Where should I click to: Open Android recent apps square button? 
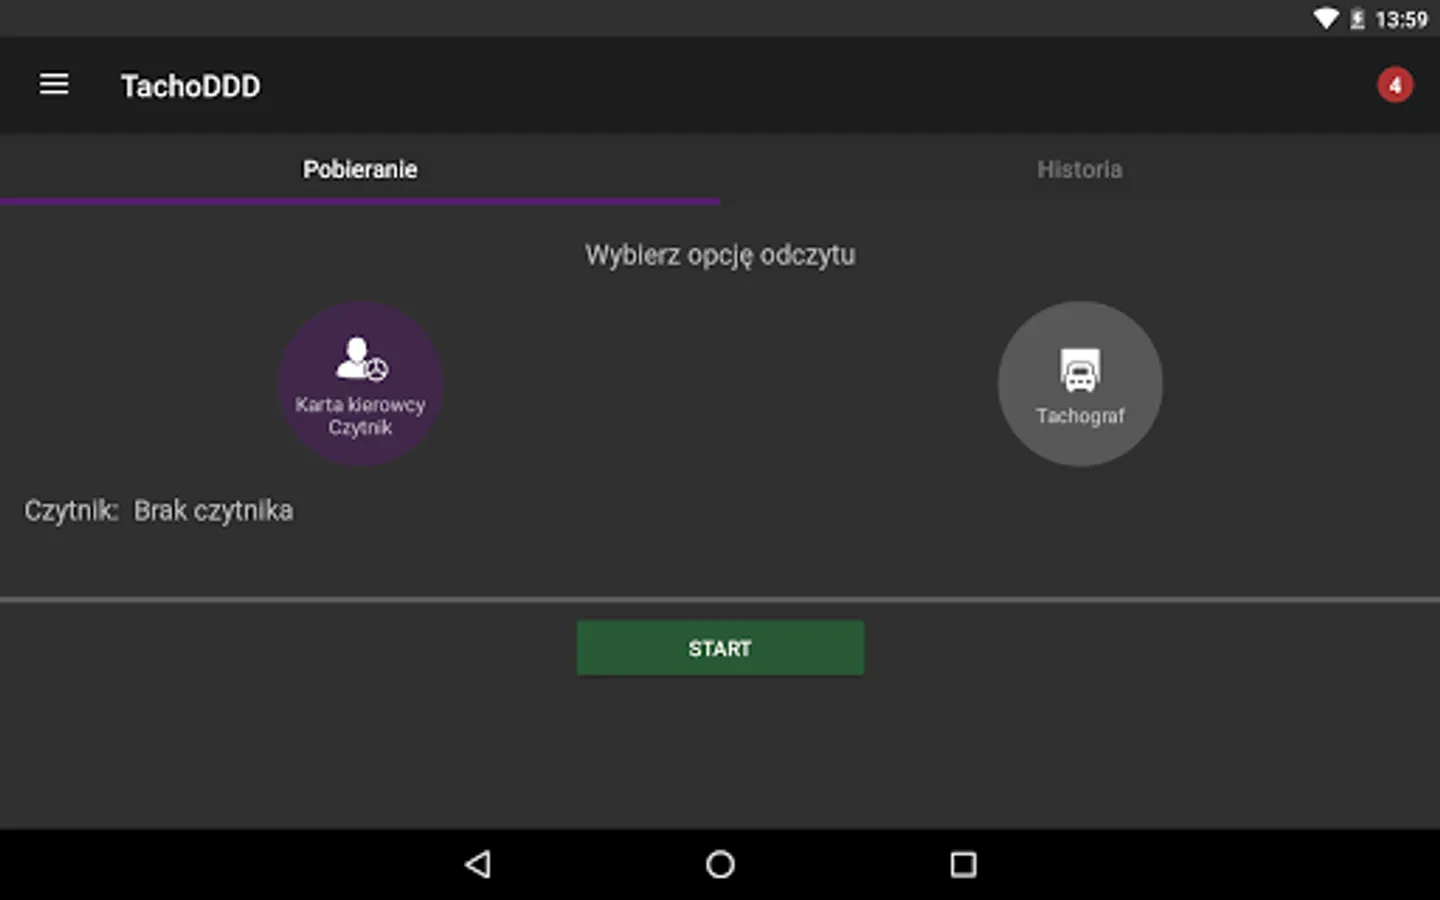click(963, 864)
